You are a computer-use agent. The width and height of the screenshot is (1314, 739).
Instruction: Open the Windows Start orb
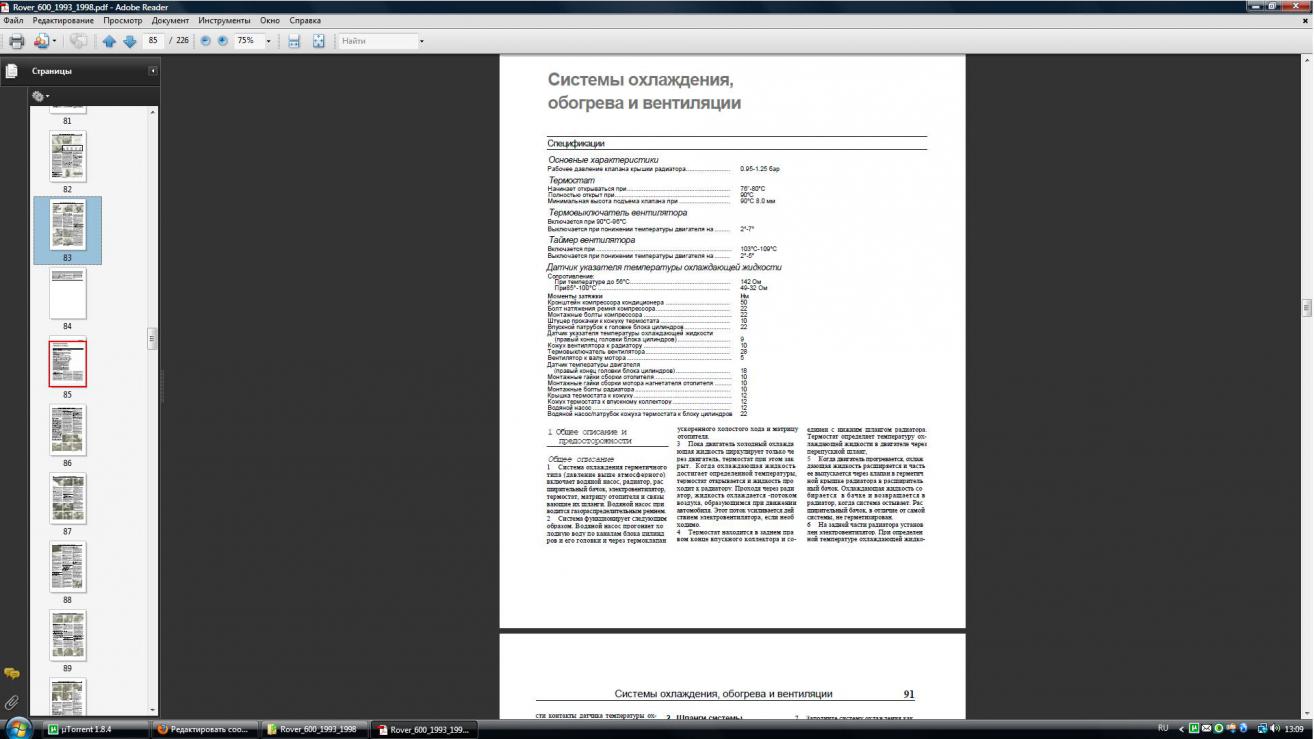[18, 728]
